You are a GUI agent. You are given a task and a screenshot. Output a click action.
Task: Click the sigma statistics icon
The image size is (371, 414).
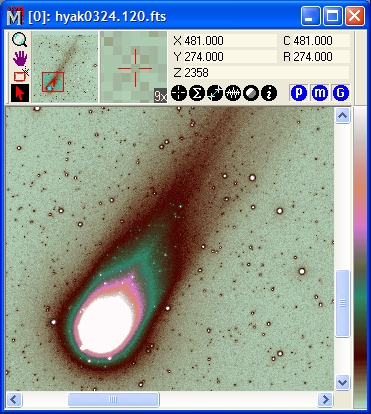[197, 93]
